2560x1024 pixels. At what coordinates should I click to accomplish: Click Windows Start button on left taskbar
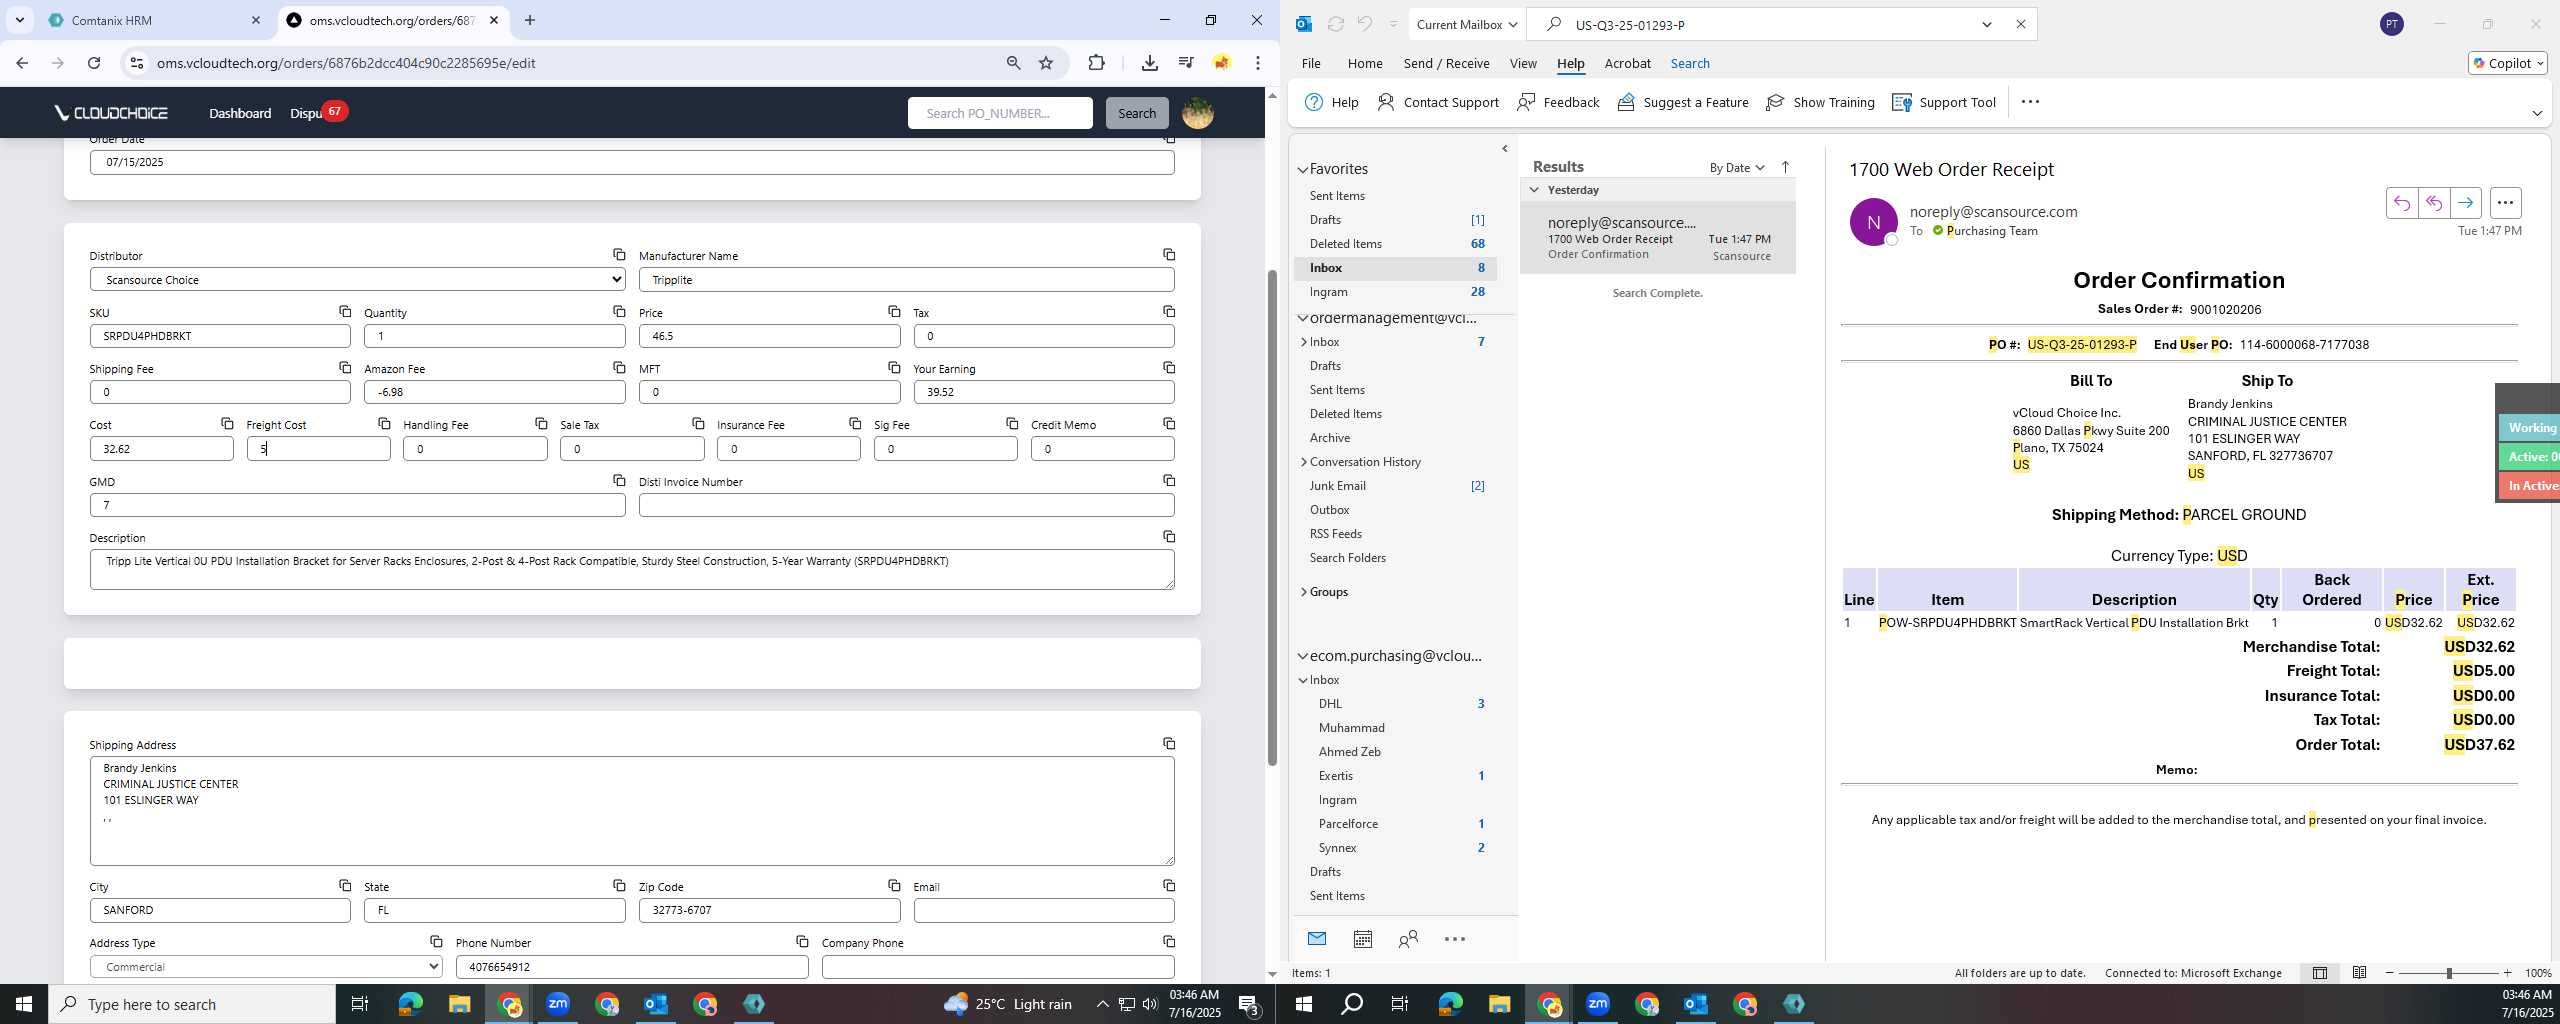pos(24,1004)
